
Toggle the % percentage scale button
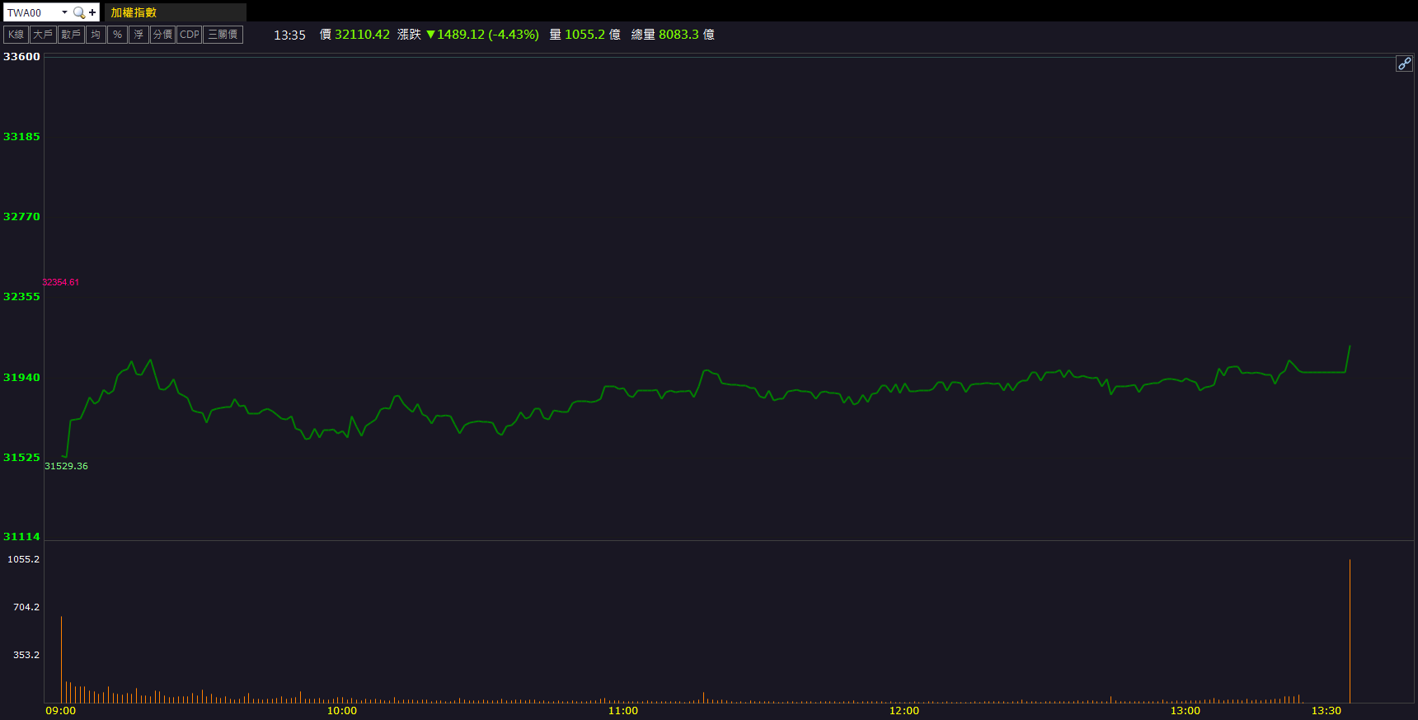pos(117,35)
